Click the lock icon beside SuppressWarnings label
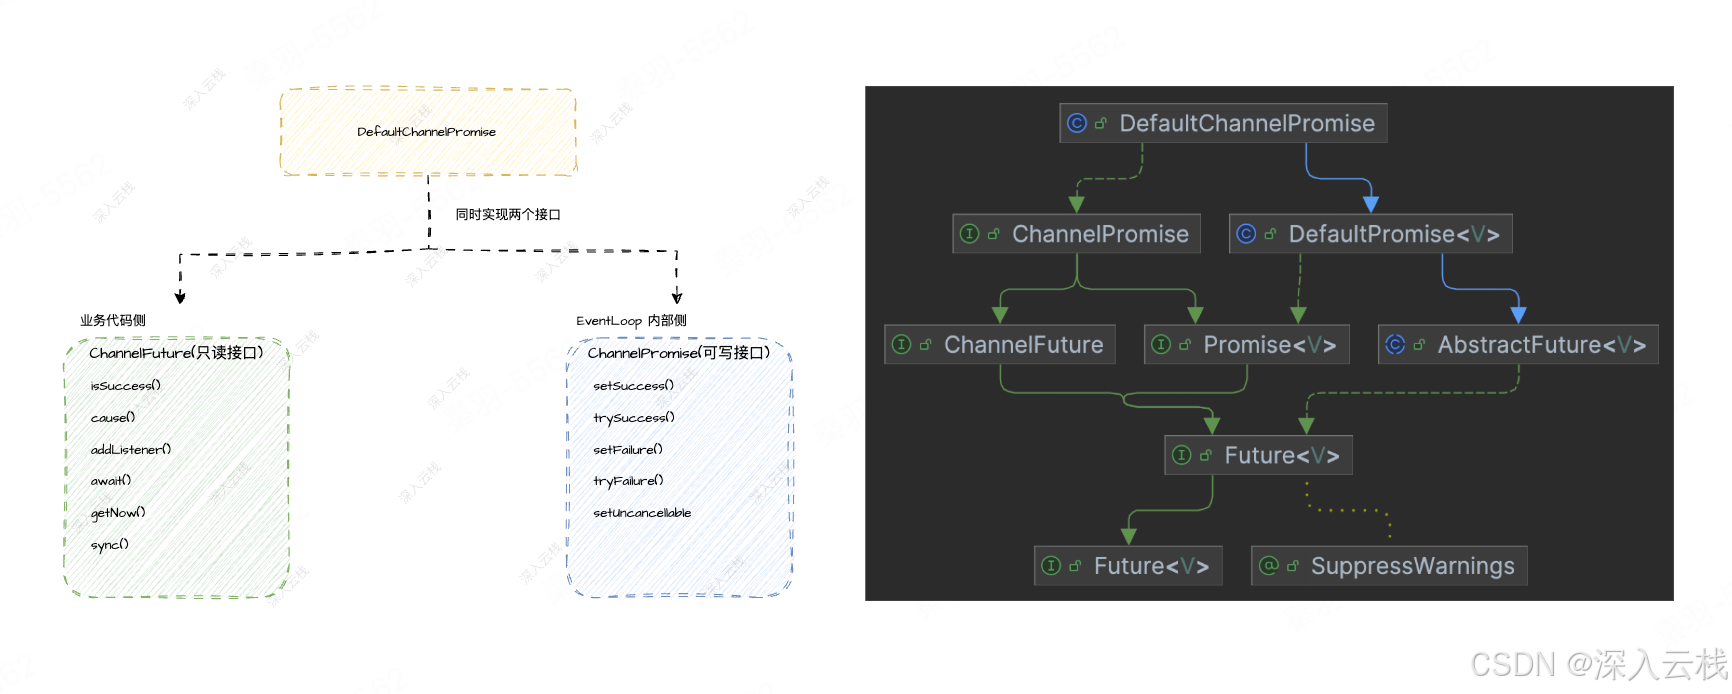The width and height of the screenshot is (1732, 694). click(x=1293, y=567)
